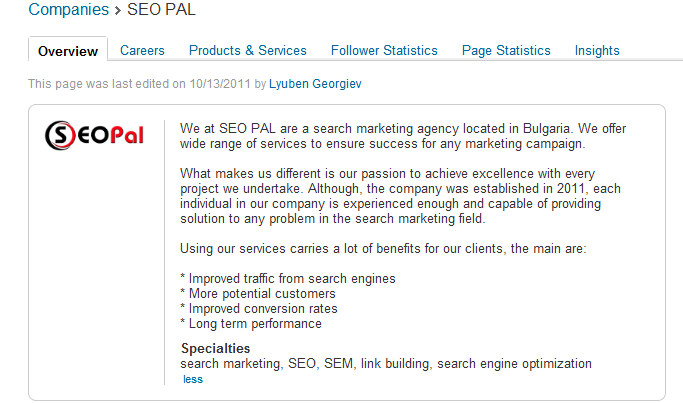The image size is (683, 403).
Task: Open the Companies breadcrumb link
Action: [x=68, y=10]
